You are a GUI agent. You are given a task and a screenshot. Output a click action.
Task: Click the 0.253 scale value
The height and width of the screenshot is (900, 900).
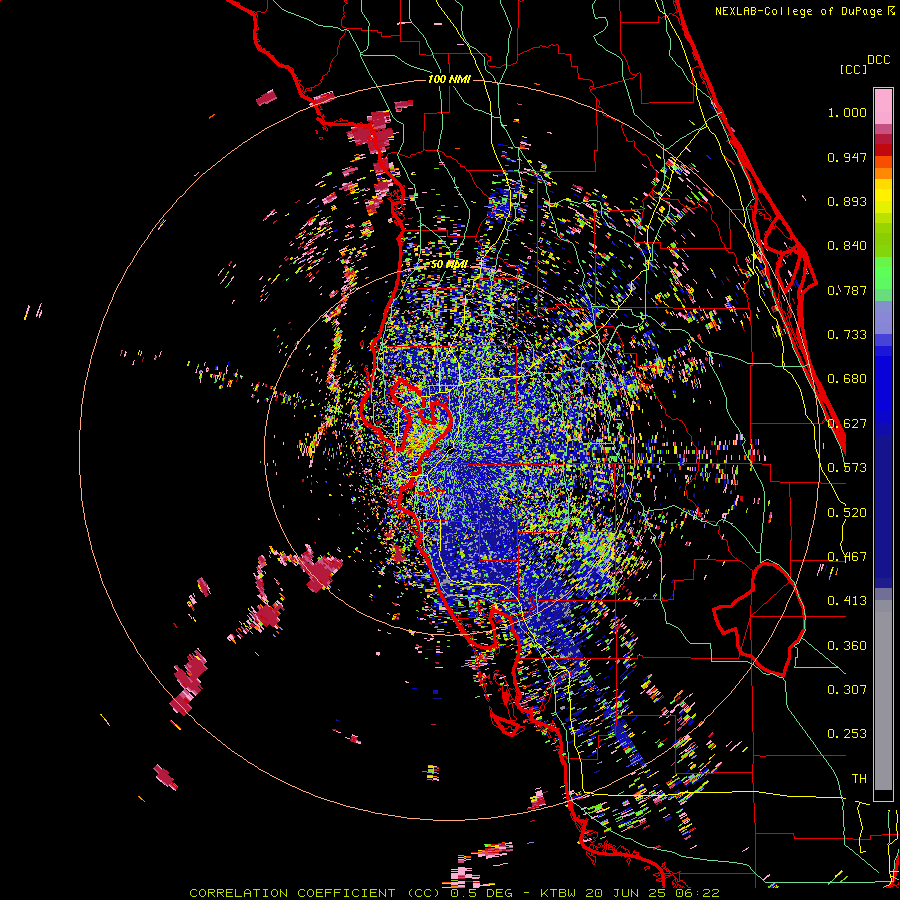(847, 734)
